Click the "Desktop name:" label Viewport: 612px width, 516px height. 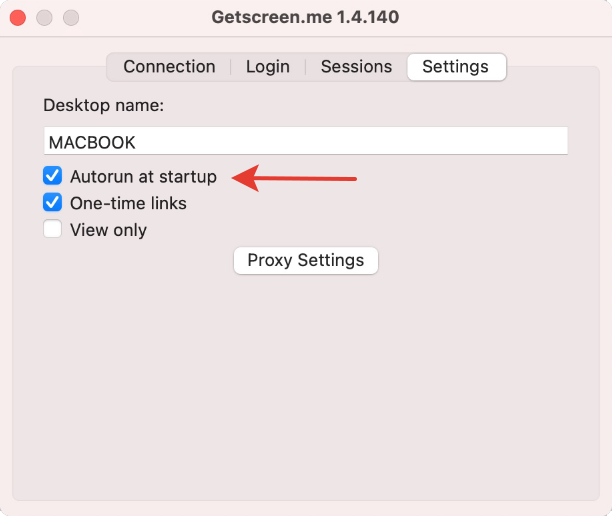coord(104,105)
